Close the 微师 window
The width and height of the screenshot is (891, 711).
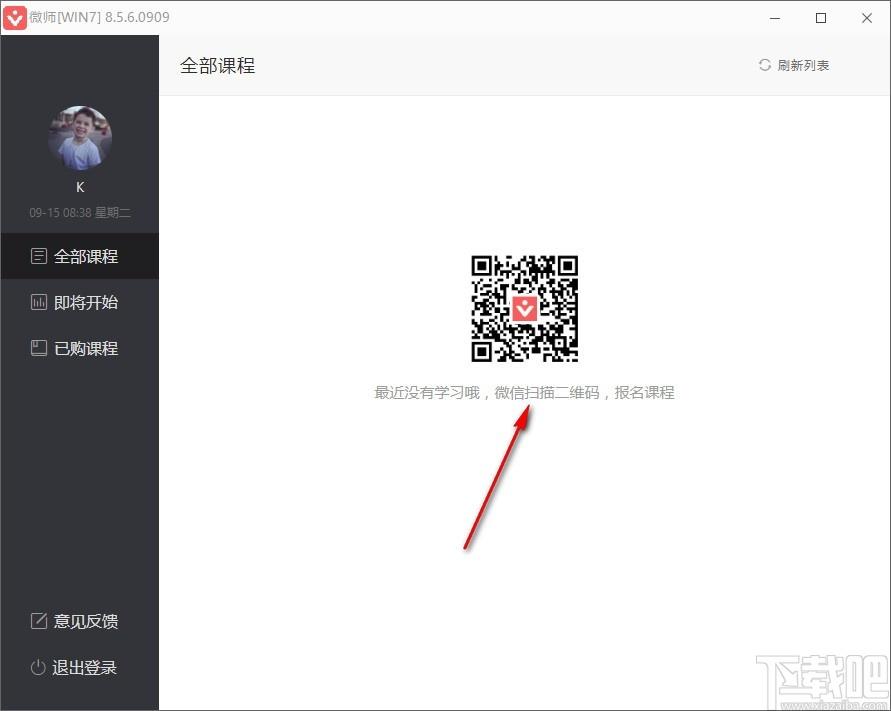pos(867,18)
